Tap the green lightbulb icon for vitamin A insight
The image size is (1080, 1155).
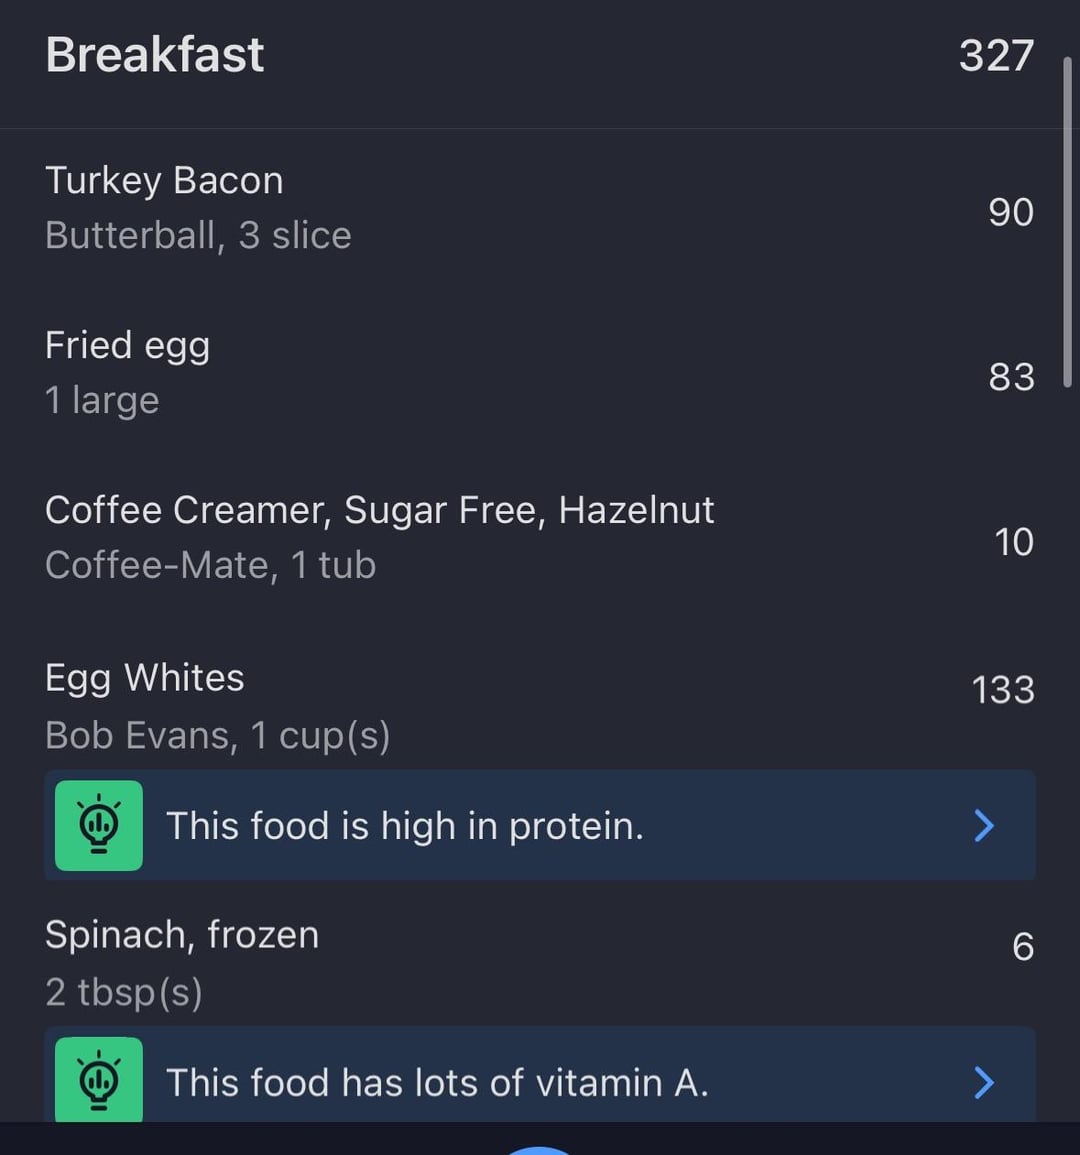click(x=99, y=1079)
